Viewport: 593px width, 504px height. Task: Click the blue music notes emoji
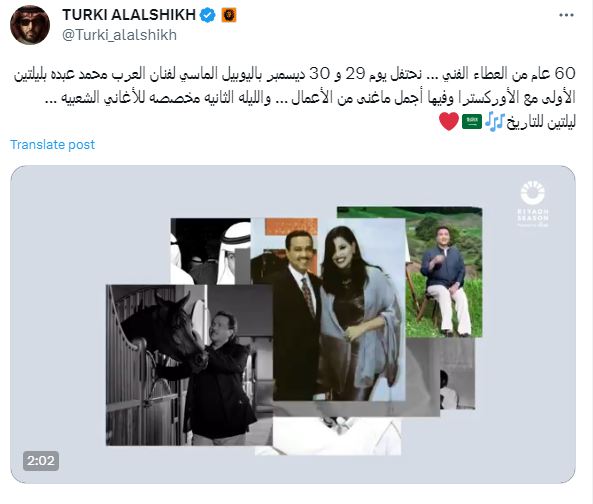494,122
